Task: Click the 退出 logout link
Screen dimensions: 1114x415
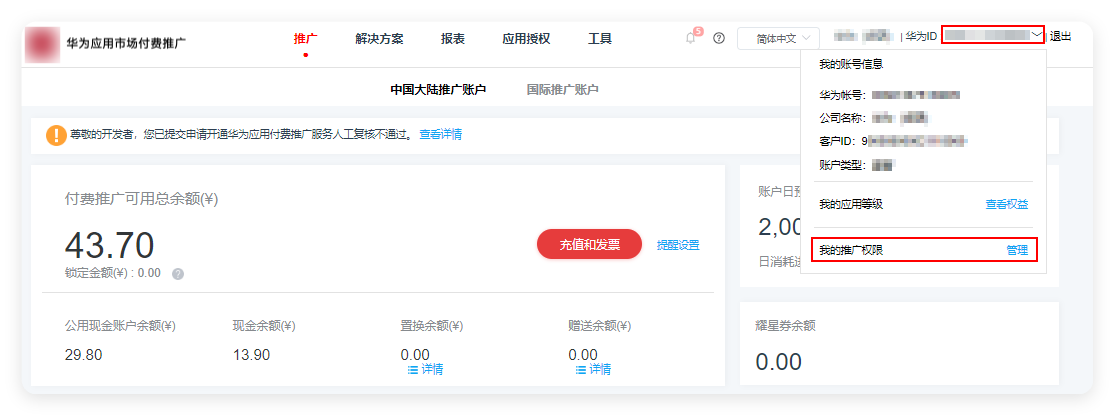Action: 1061,36
